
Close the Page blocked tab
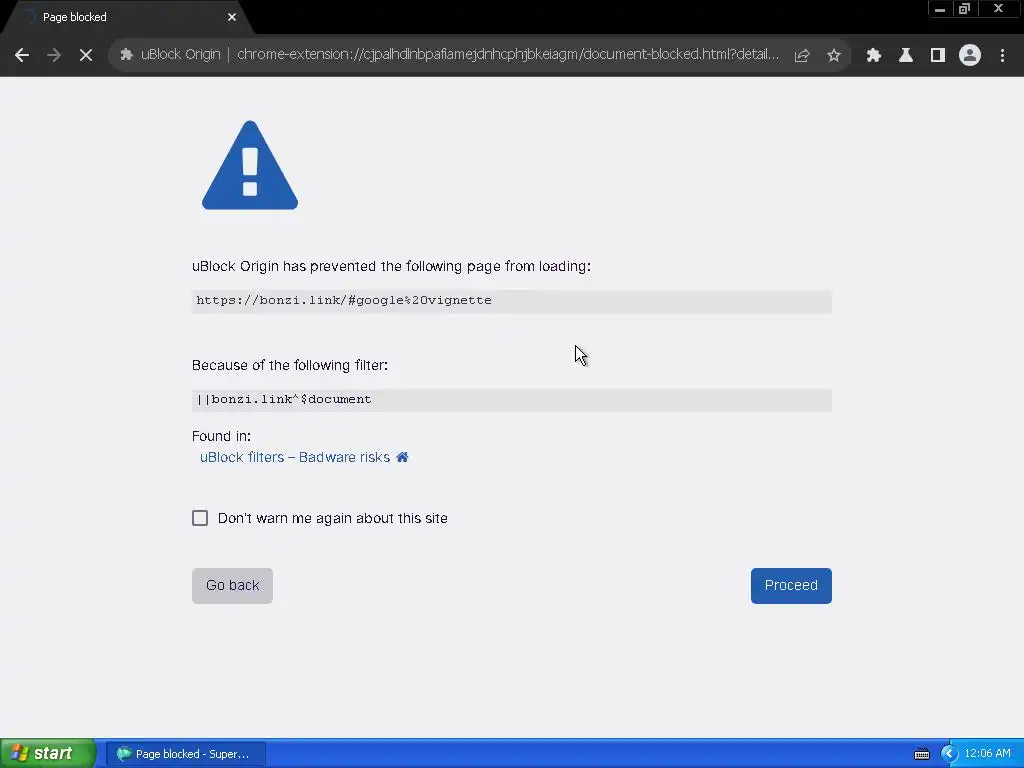[232, 17]
